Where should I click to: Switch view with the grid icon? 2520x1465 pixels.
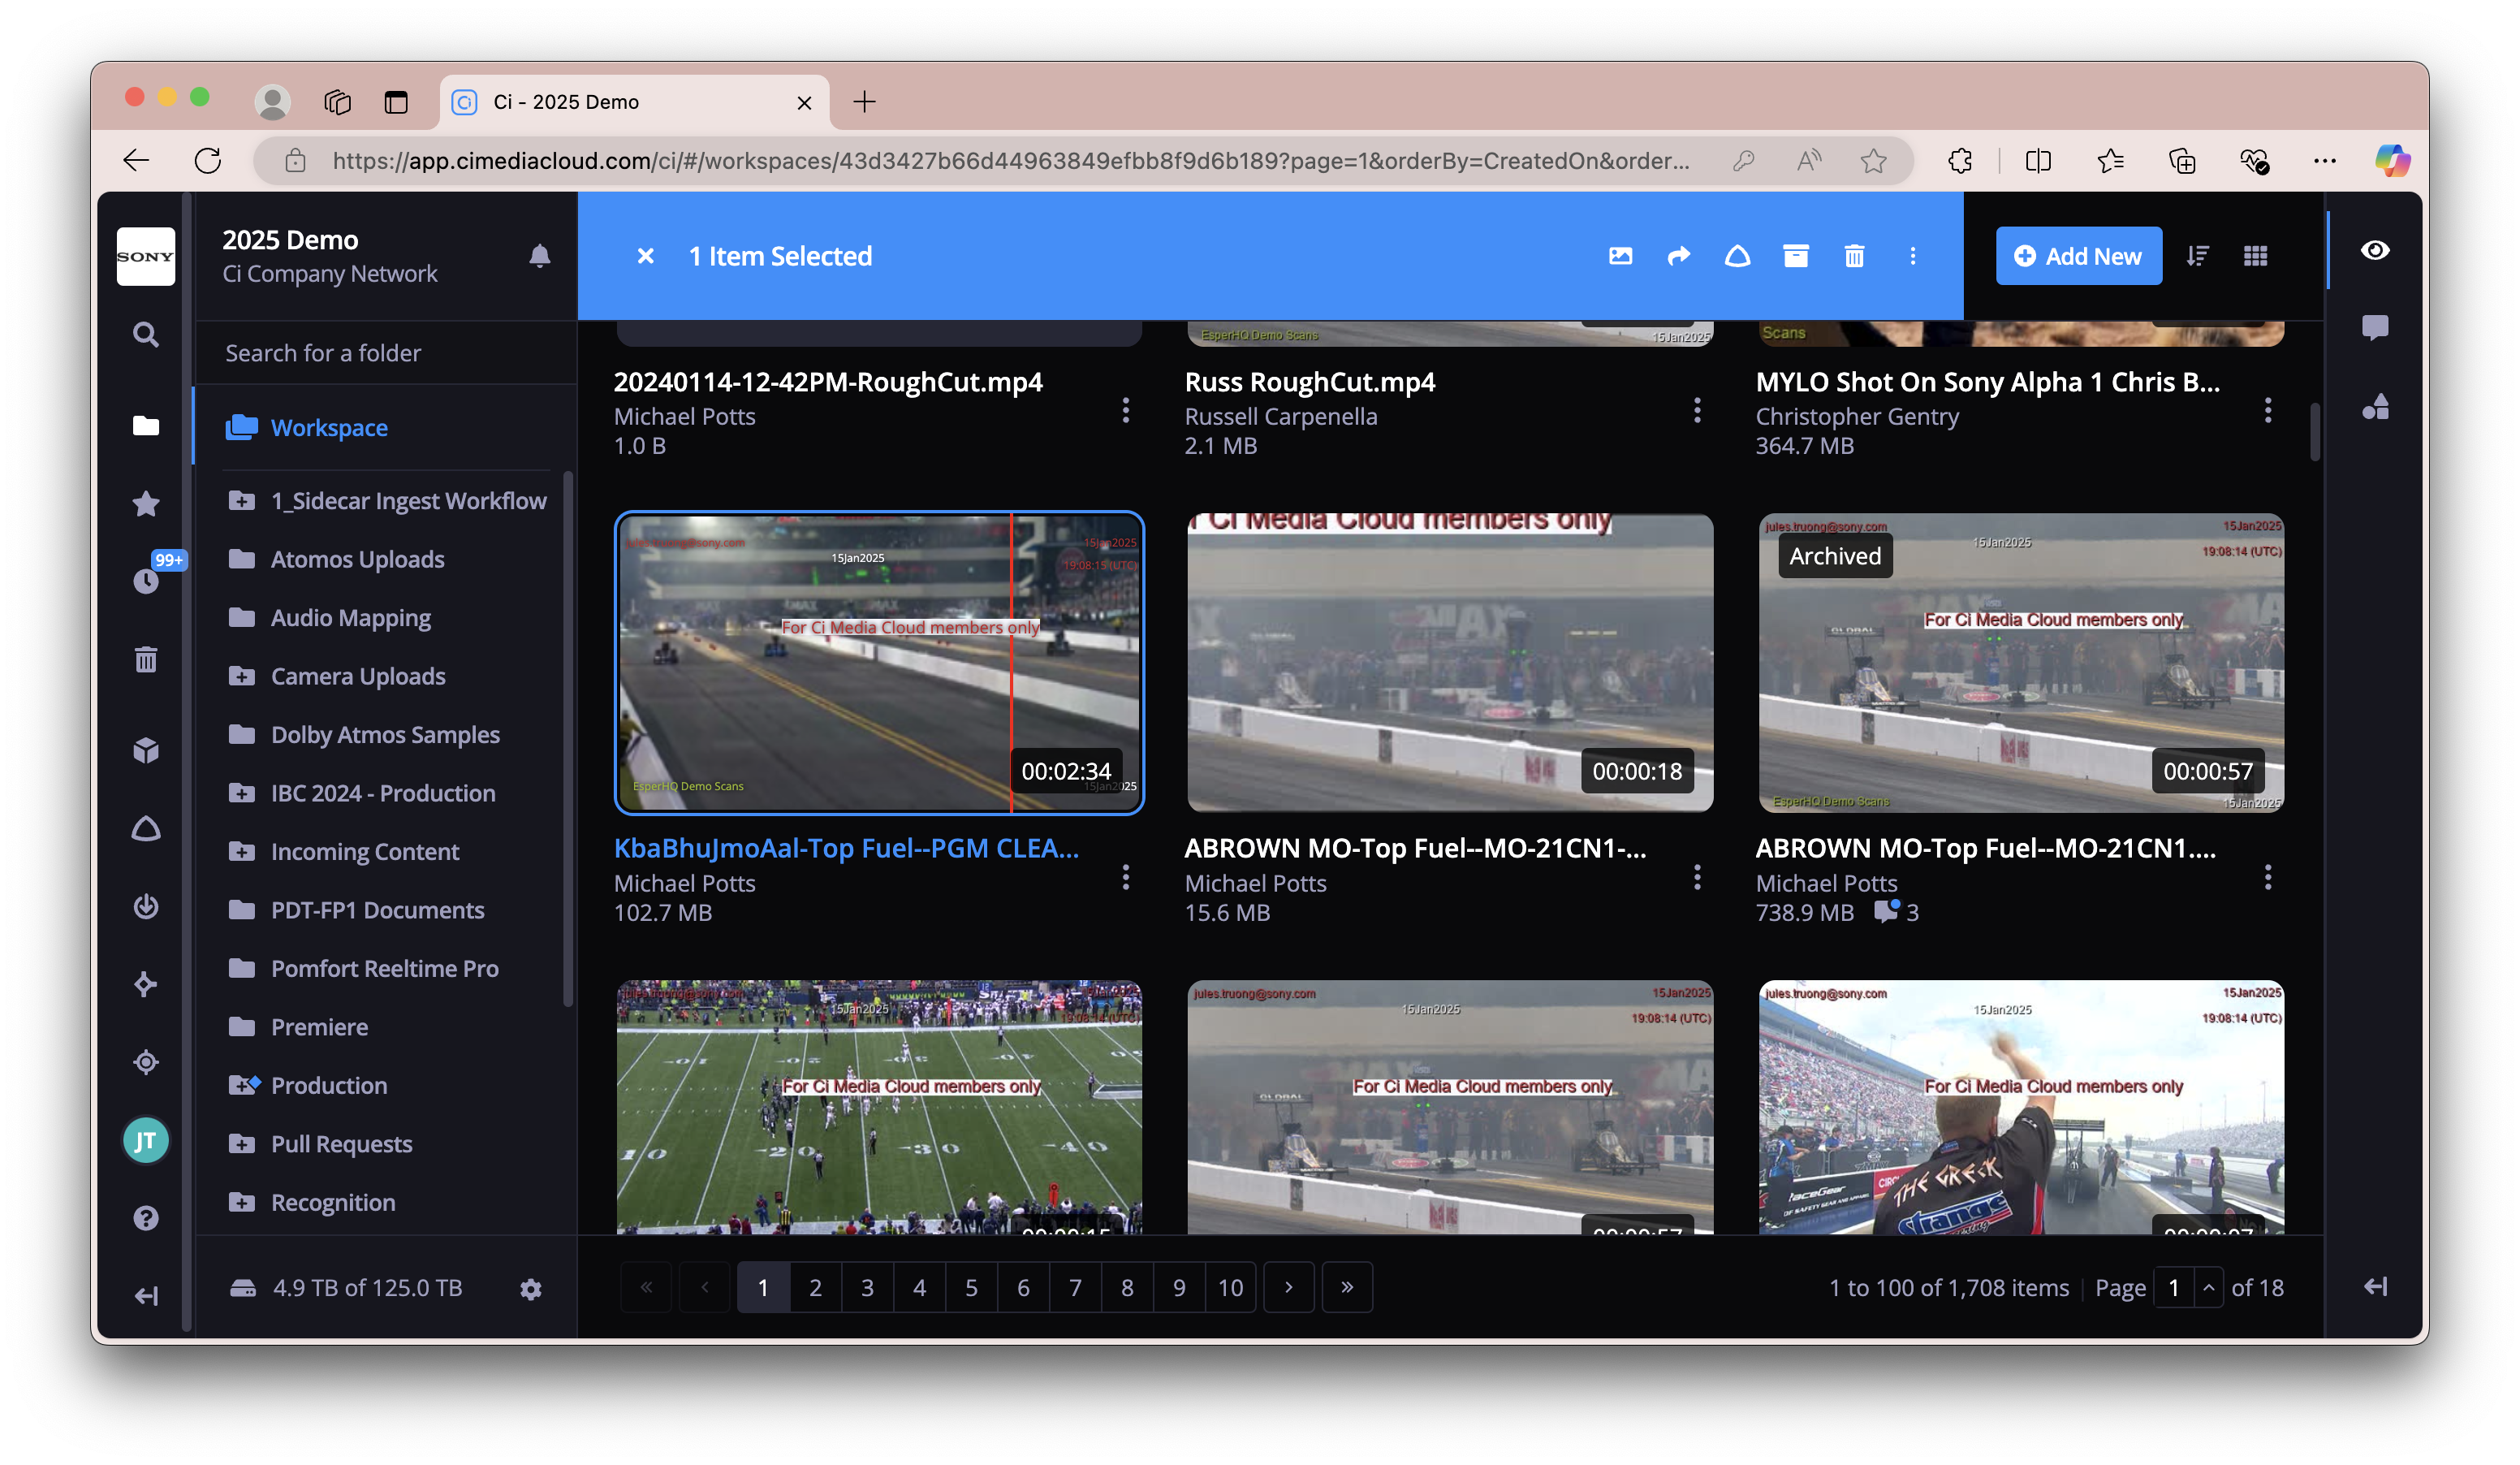(2255, 256)
